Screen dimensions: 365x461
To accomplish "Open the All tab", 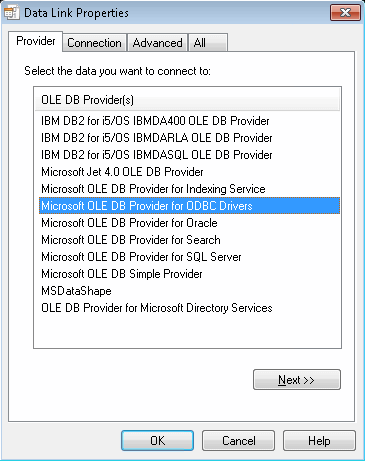I will tap(208, 43).
